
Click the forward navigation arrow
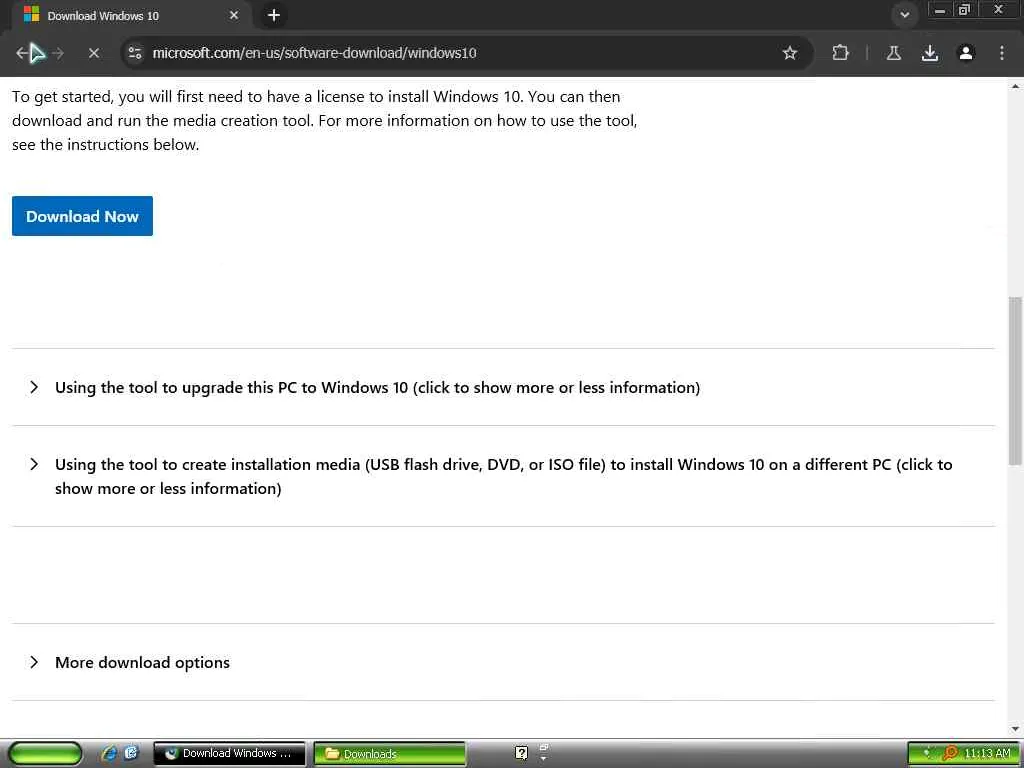[58, 53]
